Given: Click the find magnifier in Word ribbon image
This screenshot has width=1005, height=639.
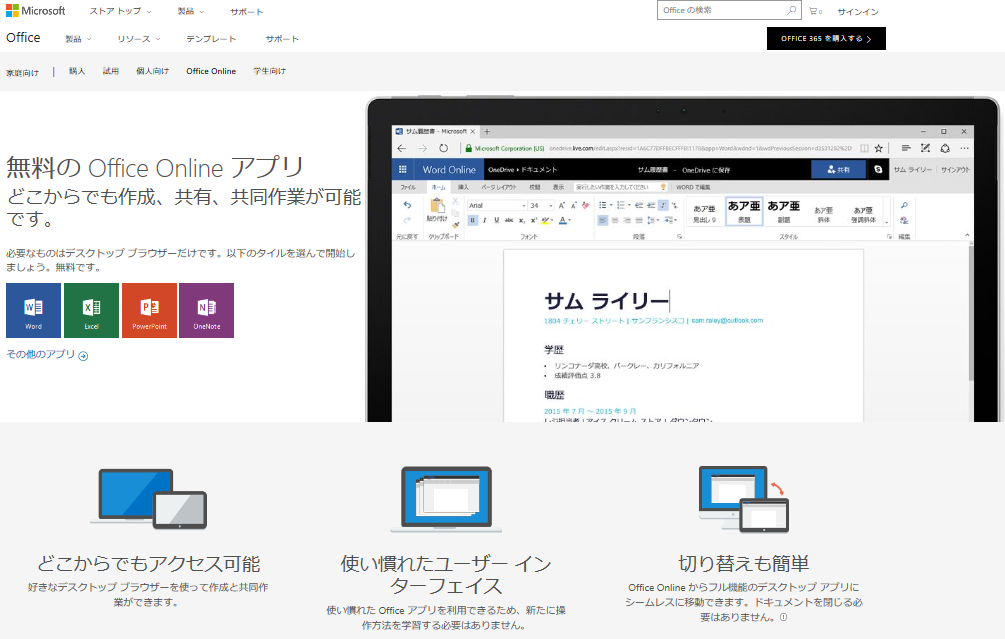Looking at the screenshot, I should click(x=904, y=205).
